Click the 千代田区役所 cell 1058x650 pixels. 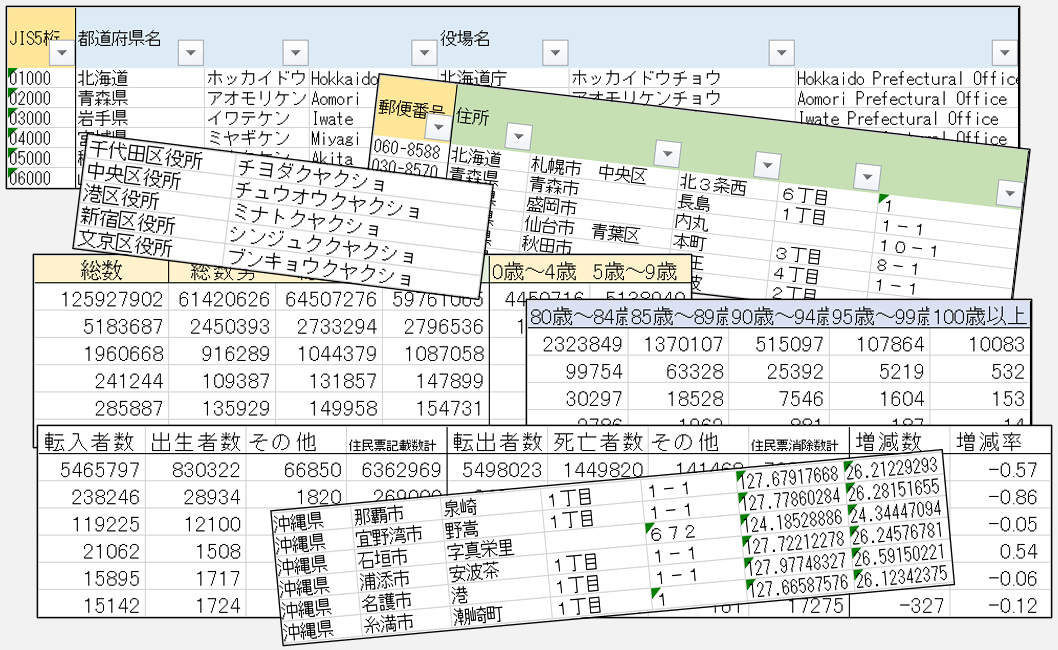pyautogui.click(x=146, y=154)
